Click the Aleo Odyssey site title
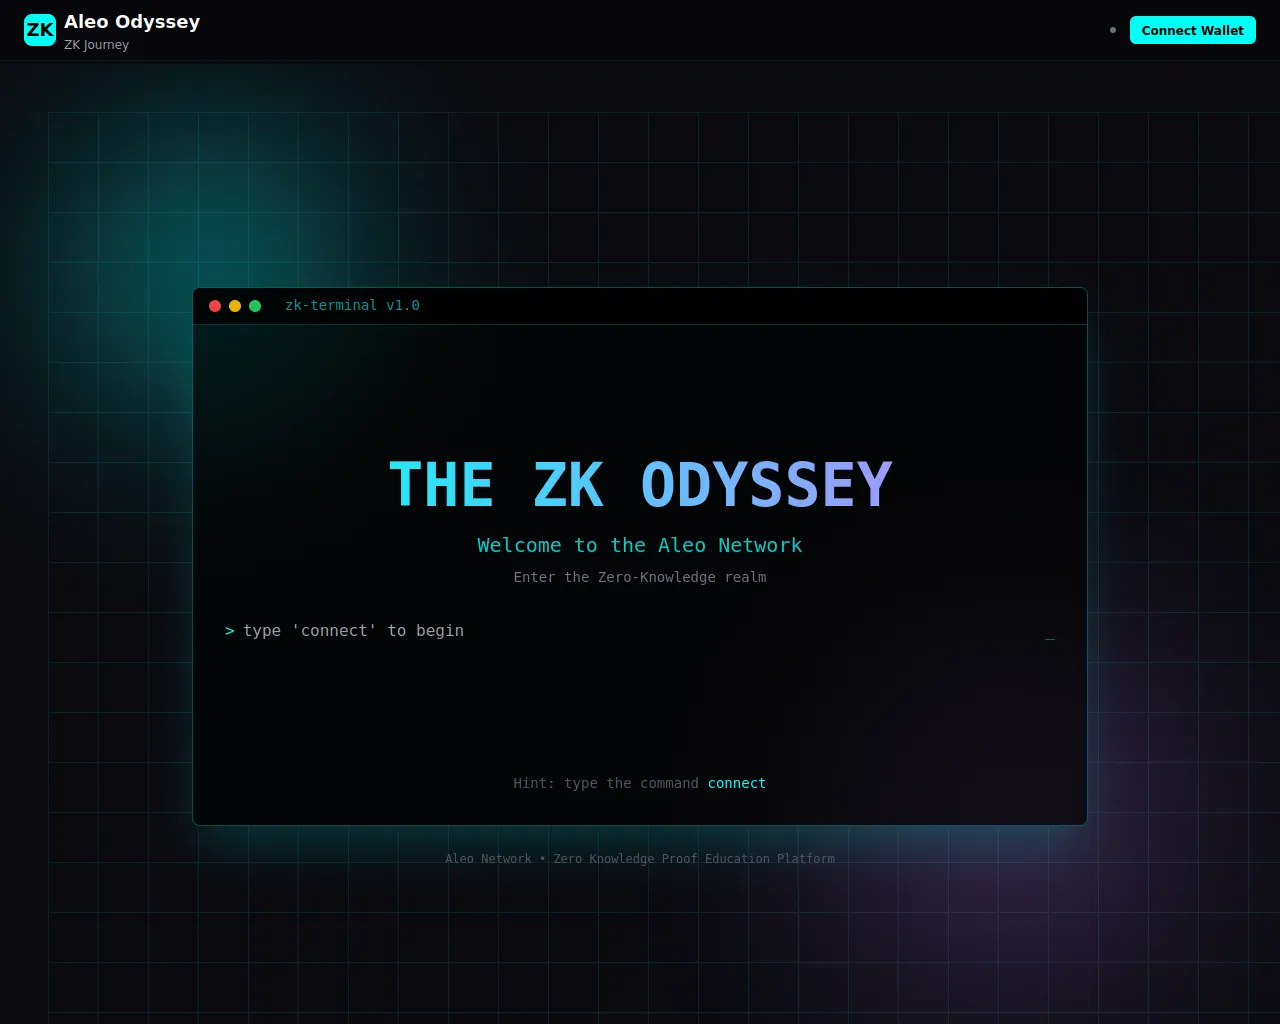 pyautogui.click(x=132, y=21)
